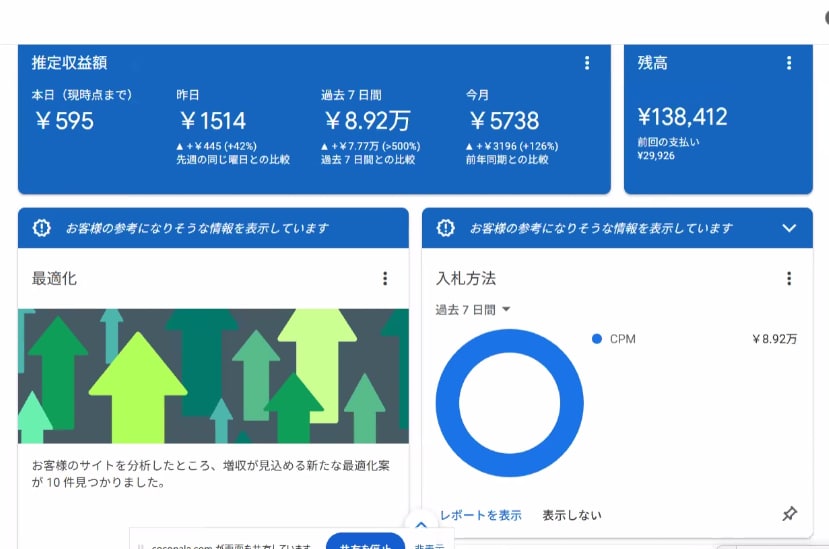Open the 推定収益額 card options menu
Screen dimensions: 829x549
coord(587,63)
